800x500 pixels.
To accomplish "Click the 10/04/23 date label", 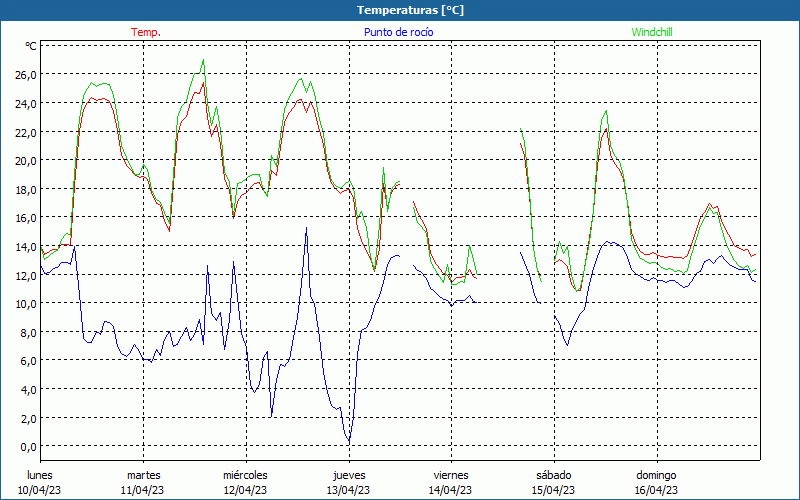I will [x=40, y=490].
